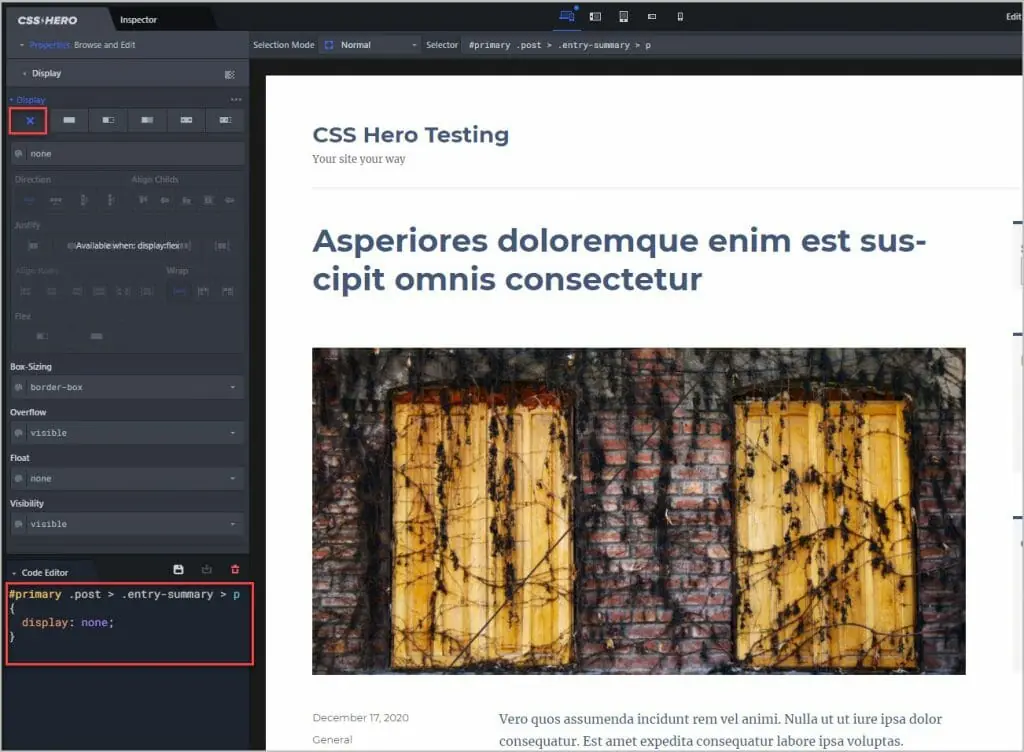The image size is (1024, 752).
Task: Open the Float dropdown
Action: 126,479
